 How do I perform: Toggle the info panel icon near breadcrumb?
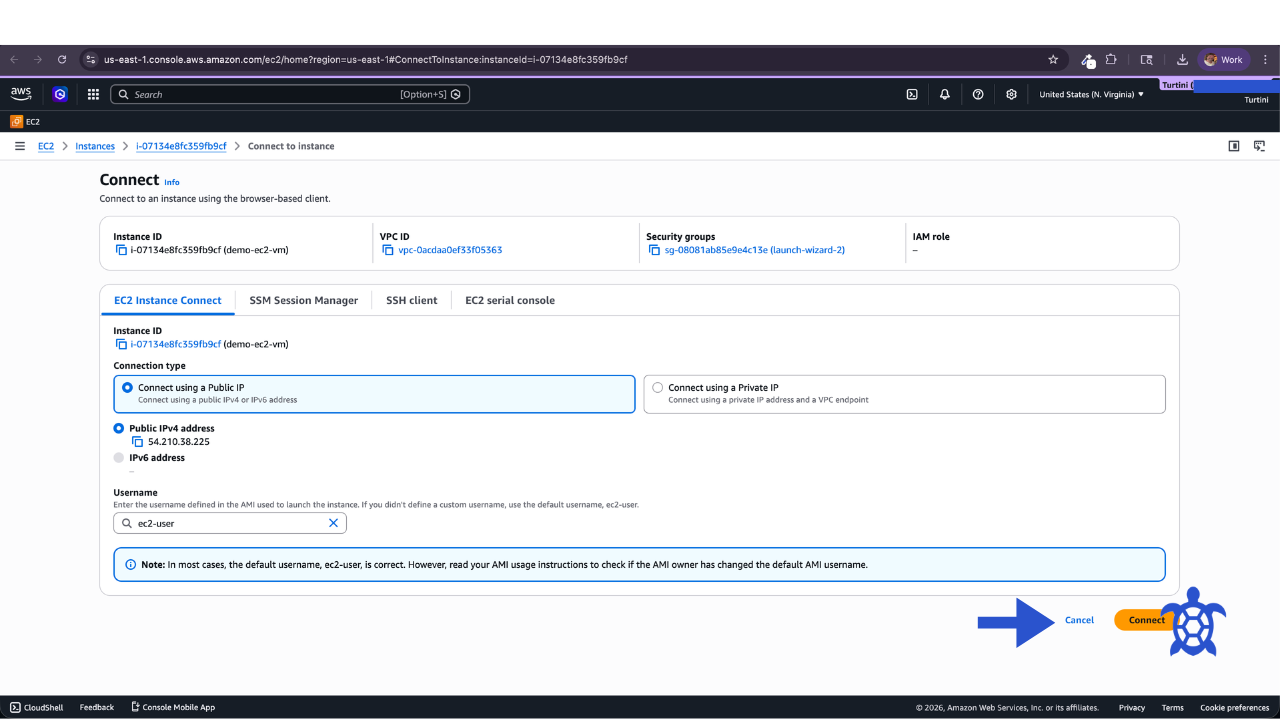tap(1234, 146)
